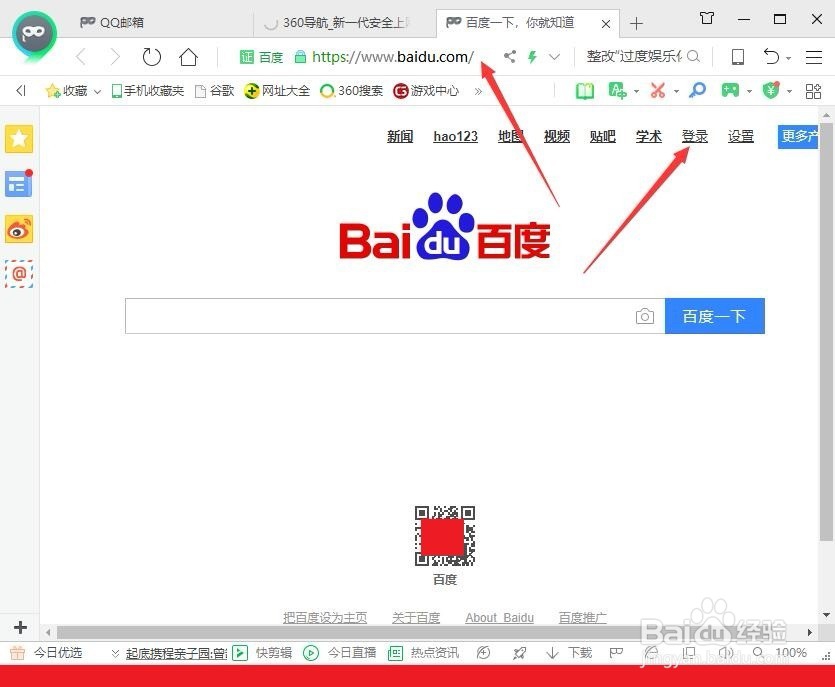Open the 设置 settings link
Image resolution: width=835 pixels, height=687 pixels.
pyautogui.click(x=741, y=136)
